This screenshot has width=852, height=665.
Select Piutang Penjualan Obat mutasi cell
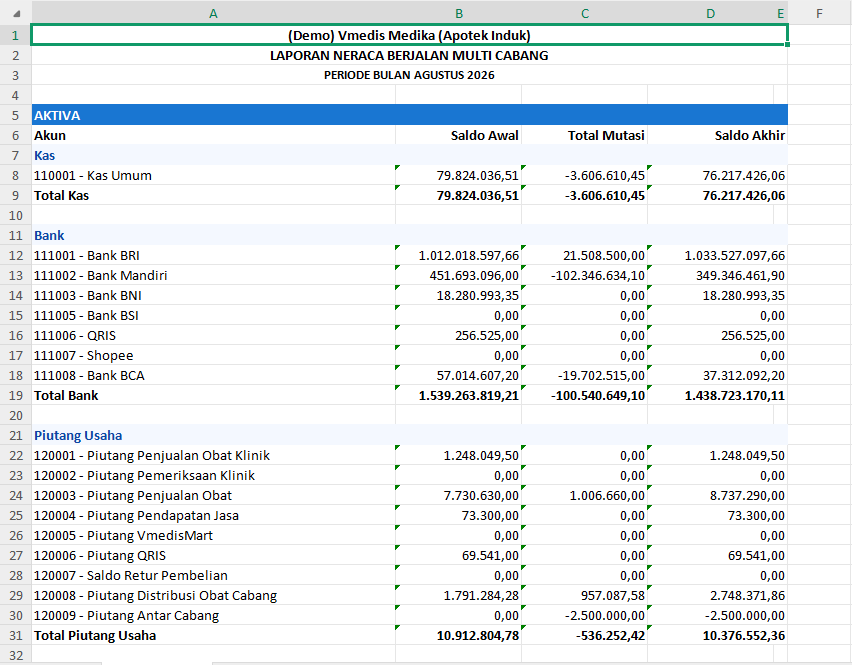(585, 495)
